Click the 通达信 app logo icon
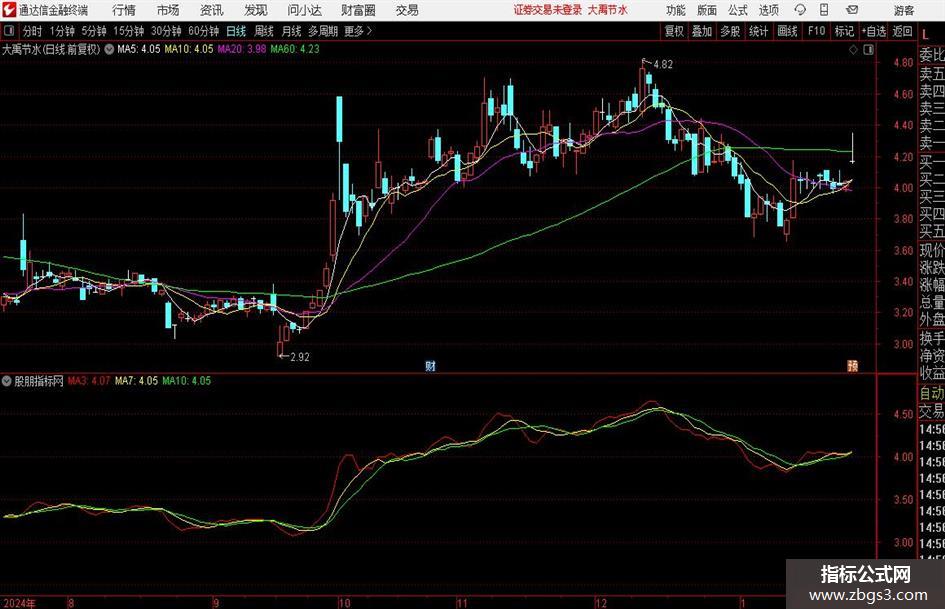 coord(9,10)
